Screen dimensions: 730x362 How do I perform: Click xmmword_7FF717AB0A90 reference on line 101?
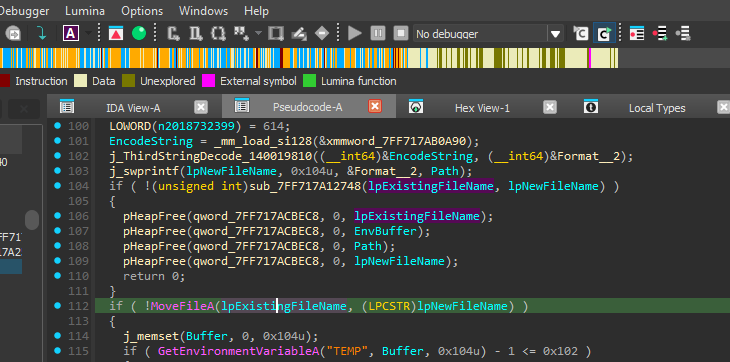(x=396, y=141)
